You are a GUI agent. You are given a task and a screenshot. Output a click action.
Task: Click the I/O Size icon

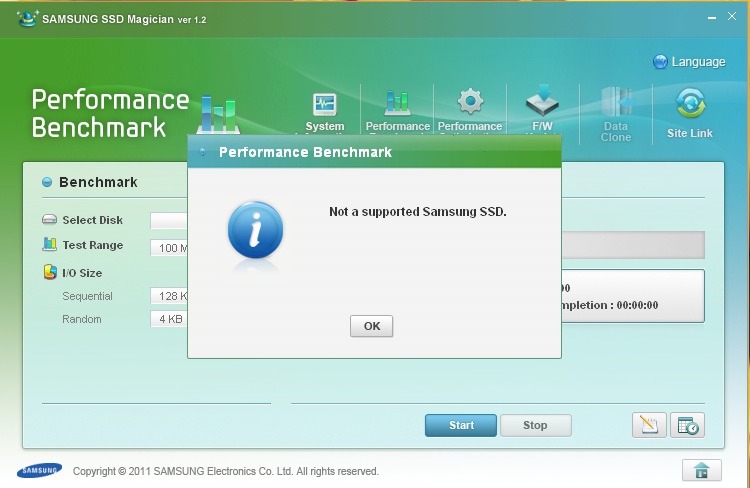[50, 272]
